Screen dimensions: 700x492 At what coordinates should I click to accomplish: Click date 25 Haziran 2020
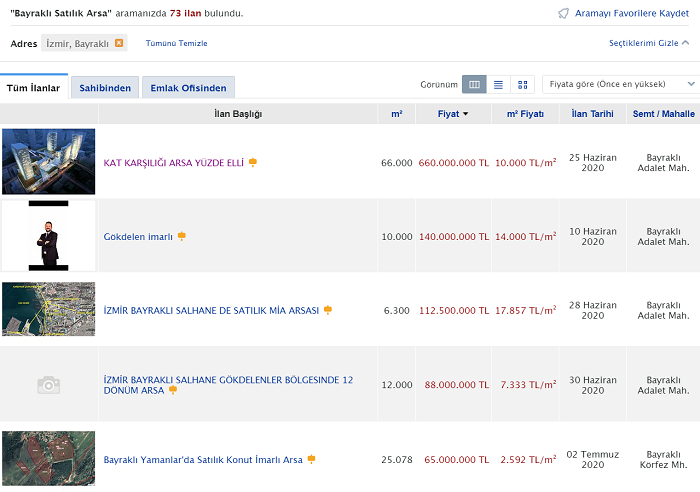tap(592, 163)
